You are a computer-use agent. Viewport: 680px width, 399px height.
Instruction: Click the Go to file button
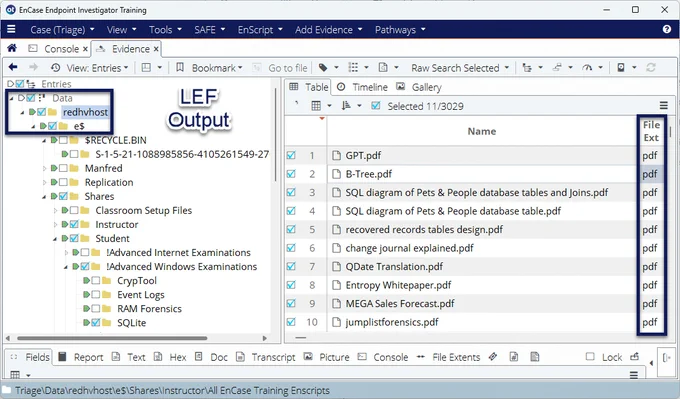[280, 68]
